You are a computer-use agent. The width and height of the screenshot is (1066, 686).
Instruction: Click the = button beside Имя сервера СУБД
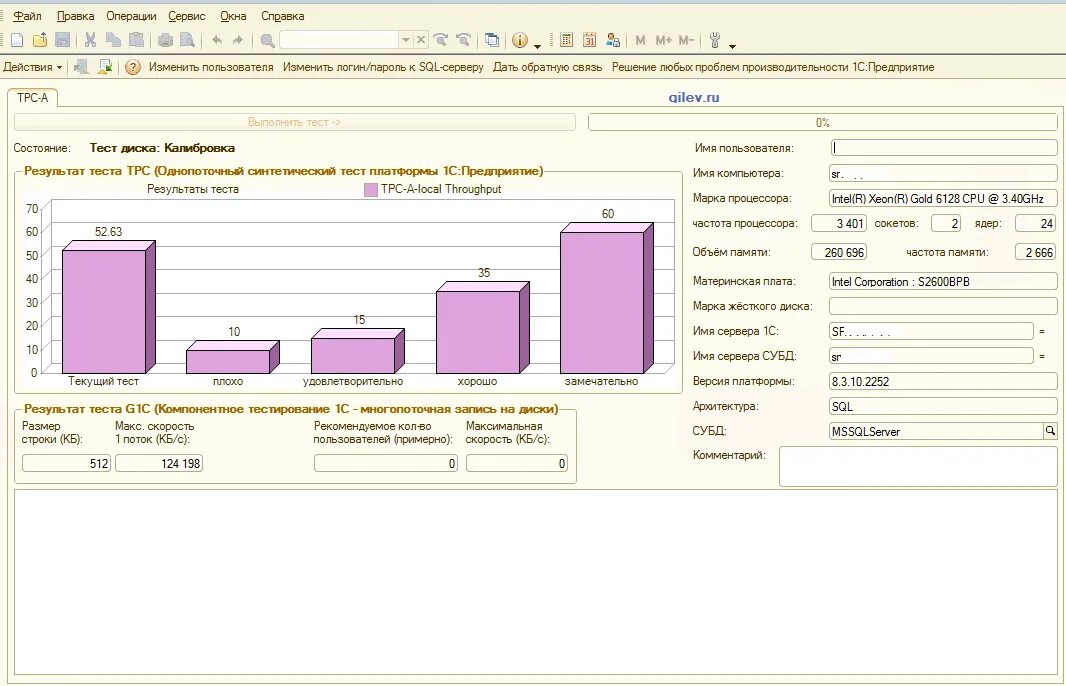pos(1042,356)
